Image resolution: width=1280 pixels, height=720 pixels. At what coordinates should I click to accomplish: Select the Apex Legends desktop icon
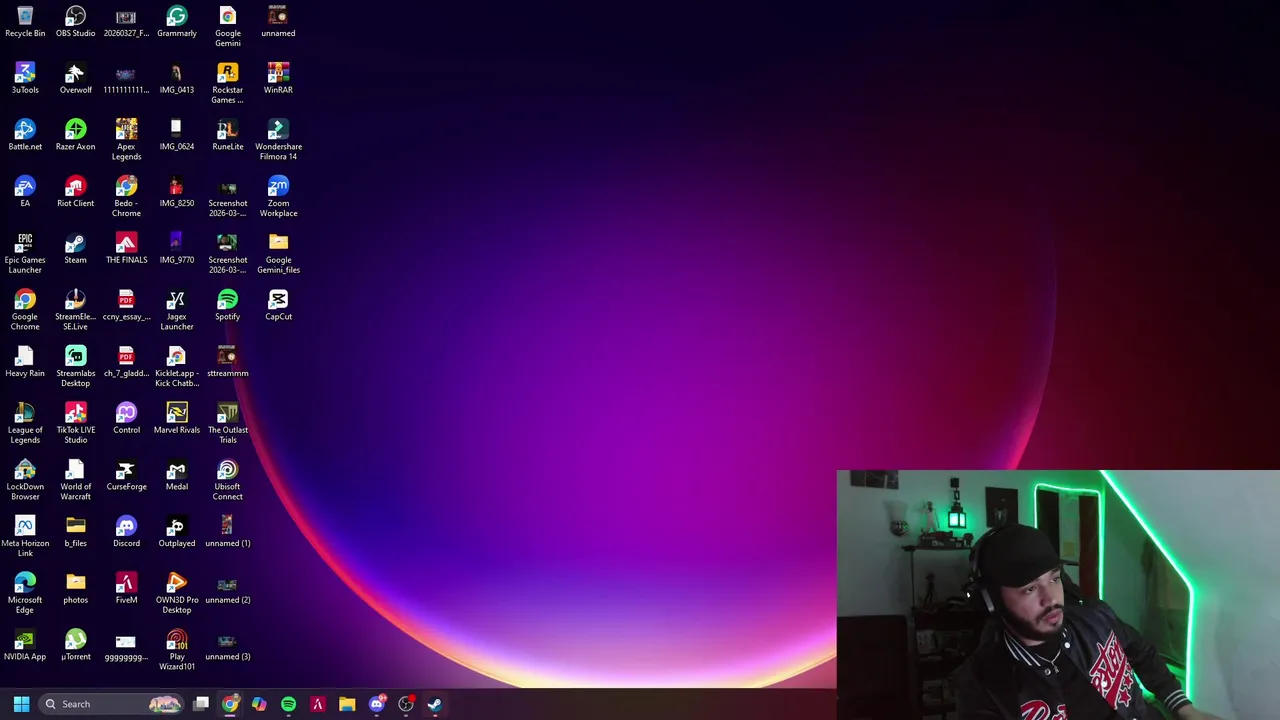tap(126, 141)
